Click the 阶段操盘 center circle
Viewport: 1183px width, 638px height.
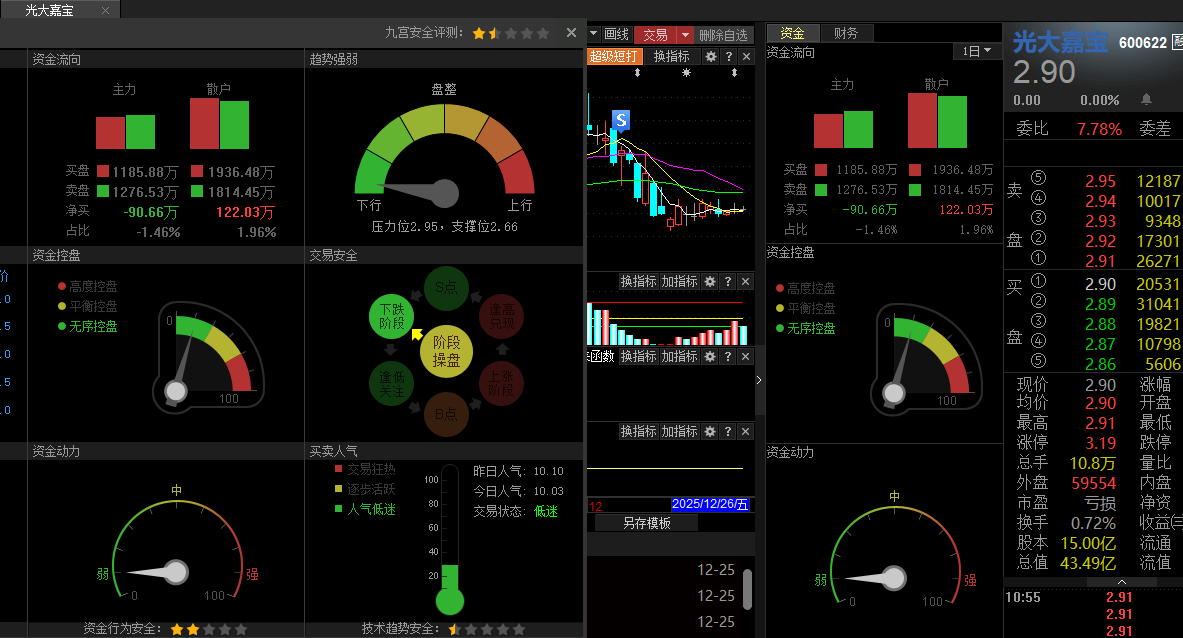click(x=446, y=351)
